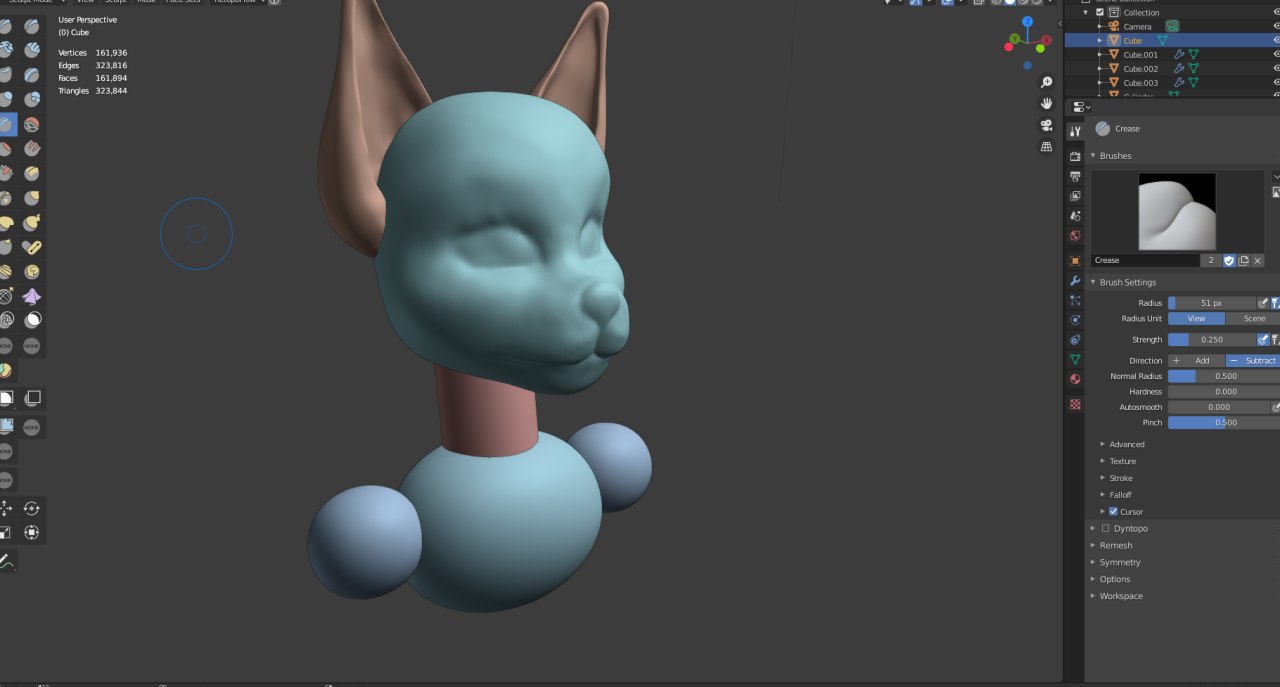This screenshot has width=1280, height=687.
Task: Collapse the Collection tree in outliner
Action: [x=1086, y=12]
